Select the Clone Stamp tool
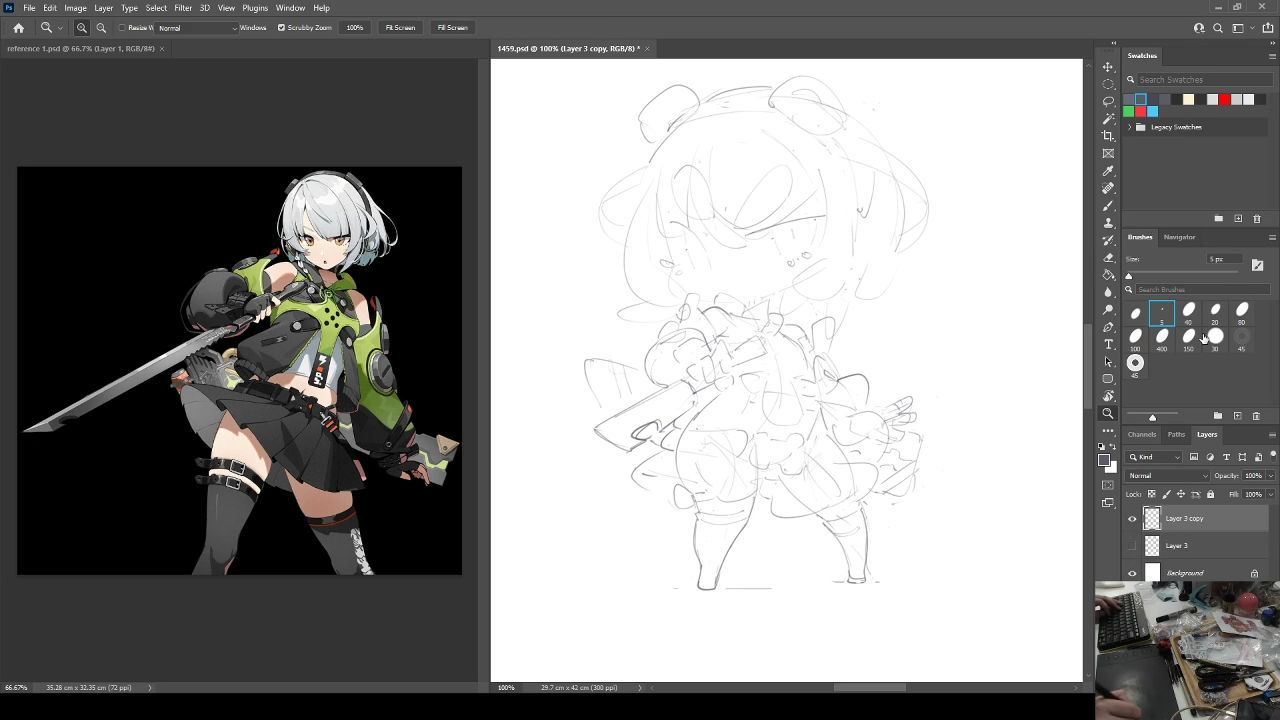Viewport: 1280px width, 720px height. coord(1108,223)
